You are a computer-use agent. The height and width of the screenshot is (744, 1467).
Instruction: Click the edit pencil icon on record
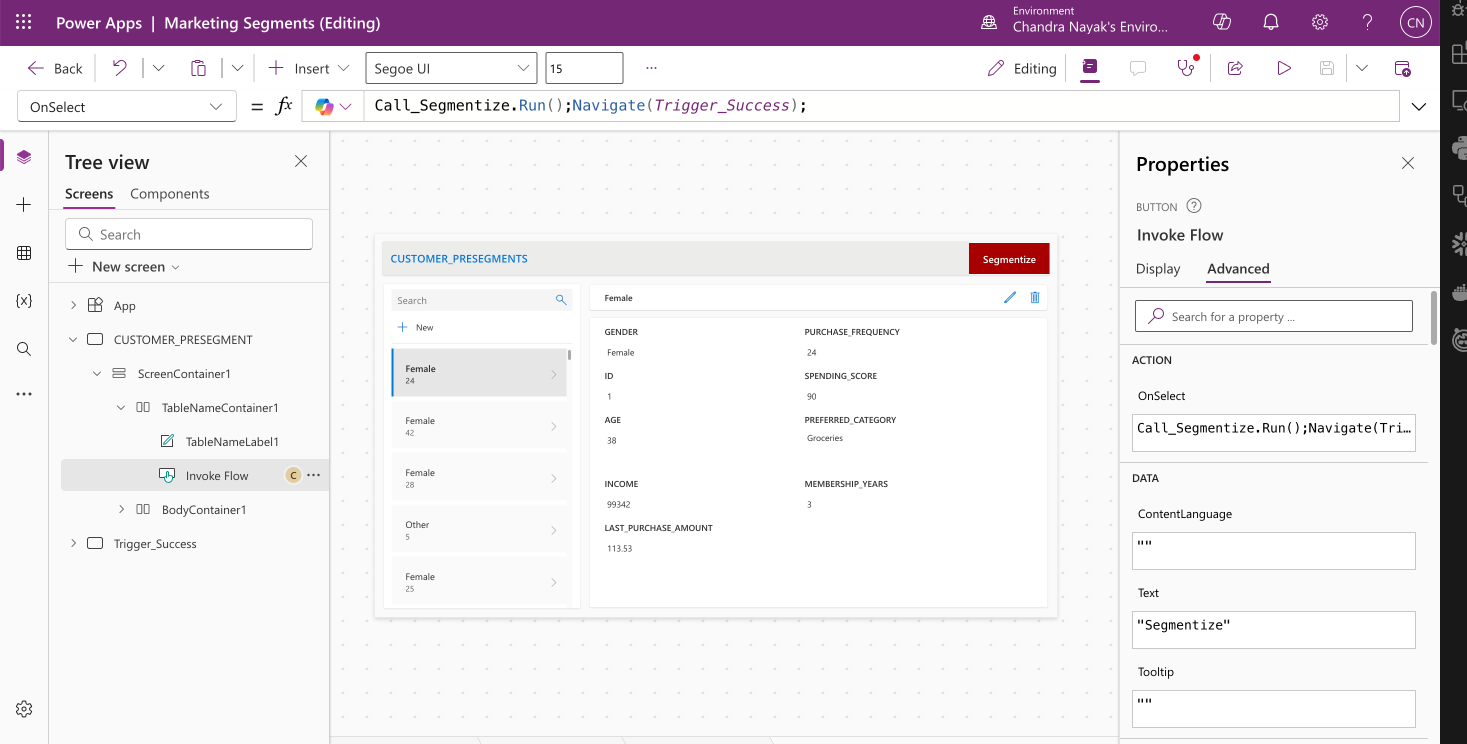point(1010,297)
